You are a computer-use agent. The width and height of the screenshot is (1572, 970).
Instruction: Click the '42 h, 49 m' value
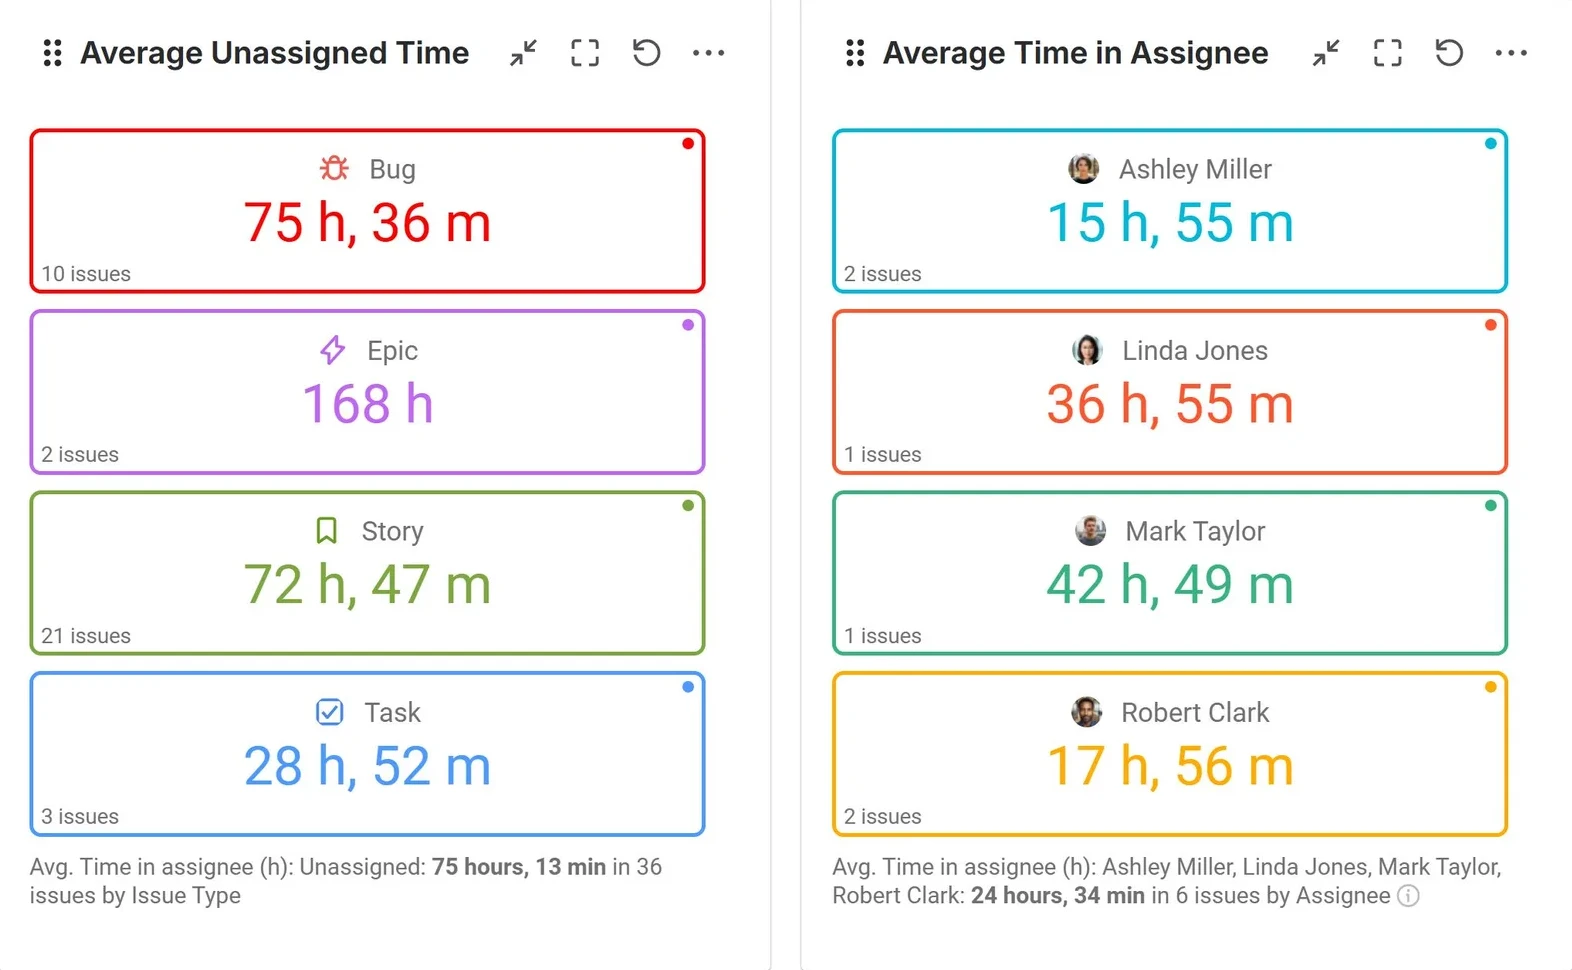[1170, 585]
